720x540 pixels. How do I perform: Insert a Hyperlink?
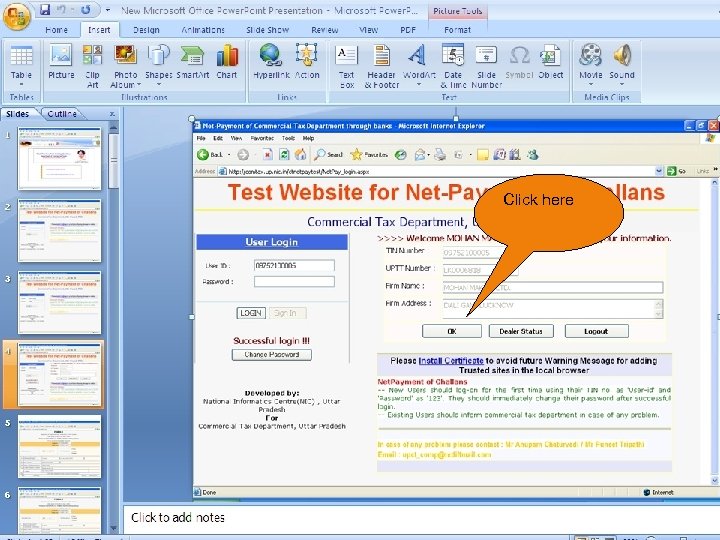[x=271, y=62]
